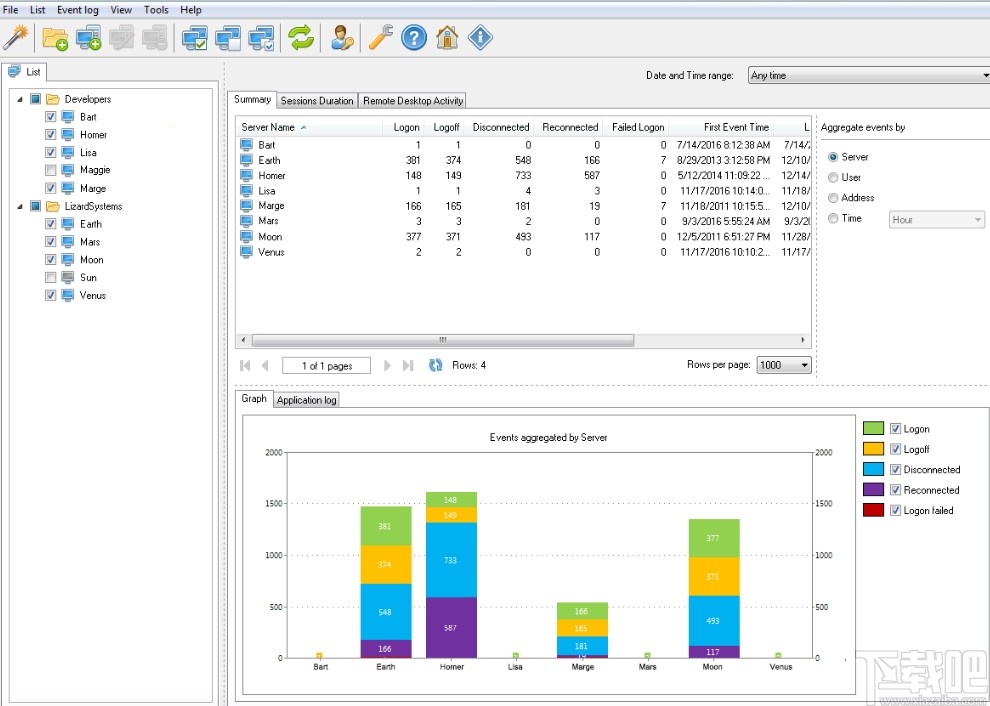Enable the Maggie checkbox in the list
Screen dimensions: 990x706
click(50, 170)
